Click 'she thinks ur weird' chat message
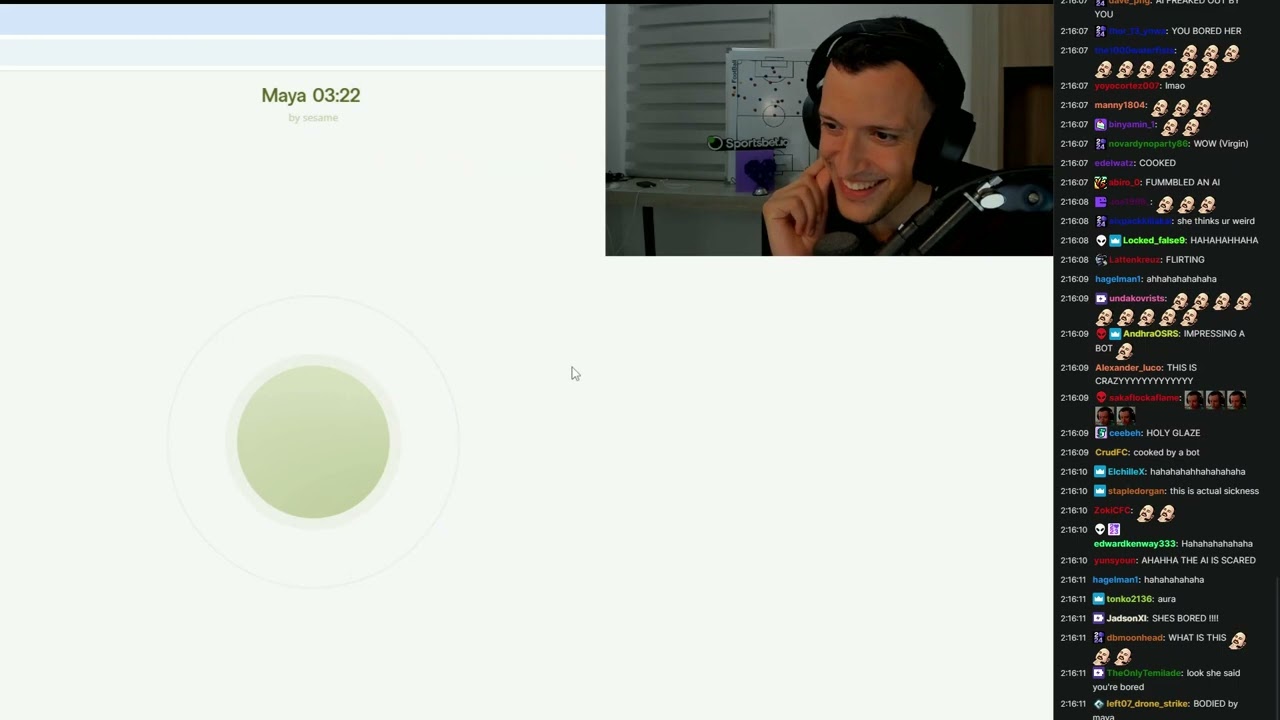The image size is (1280, 720). [1215, 222]
